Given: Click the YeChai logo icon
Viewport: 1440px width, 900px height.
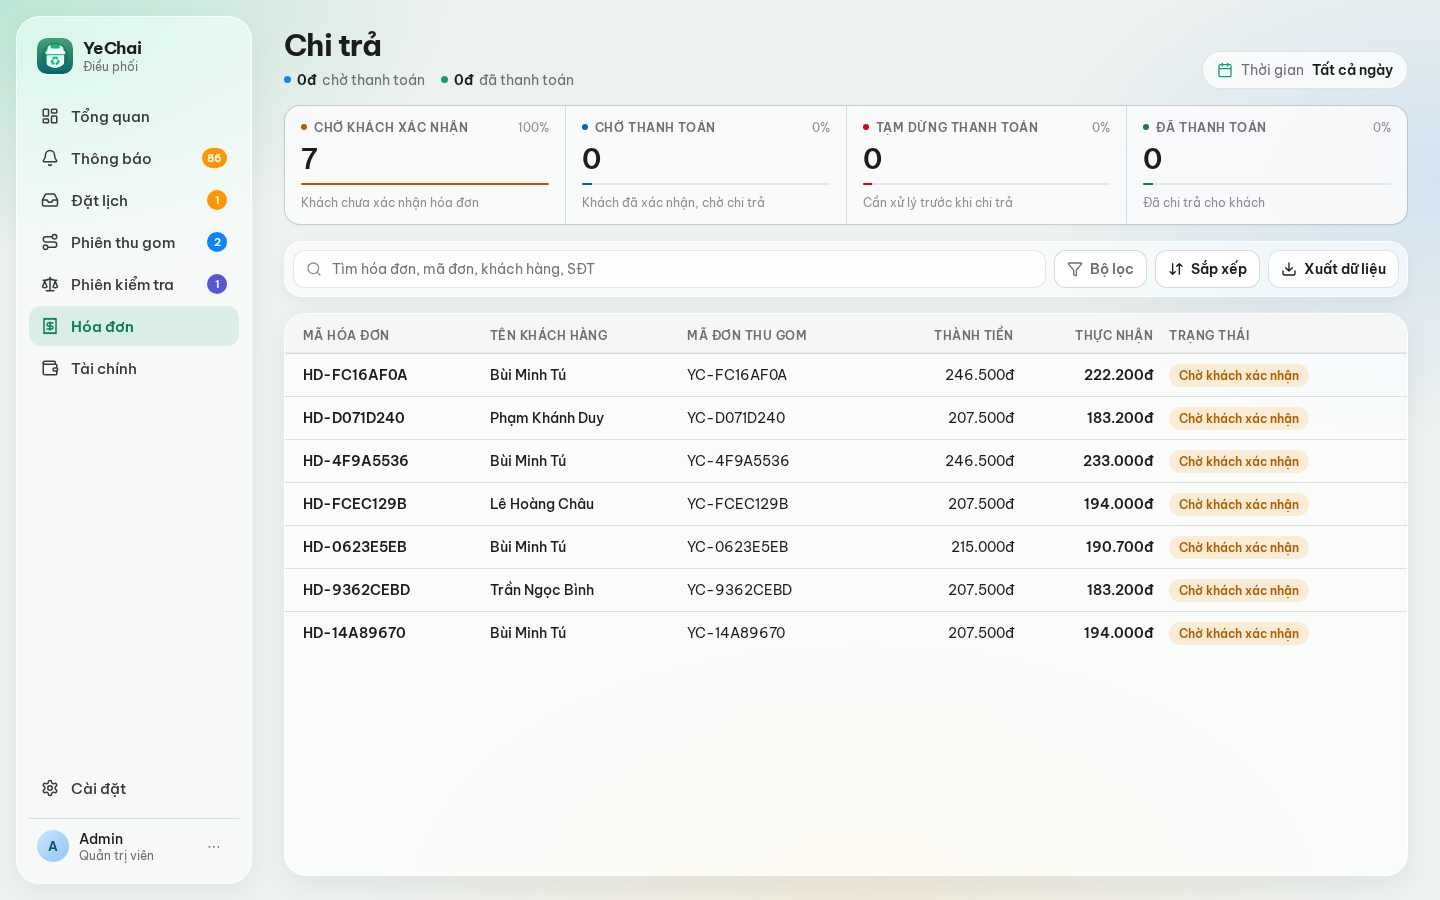Looking at the screenshot, I should [55, 56].
